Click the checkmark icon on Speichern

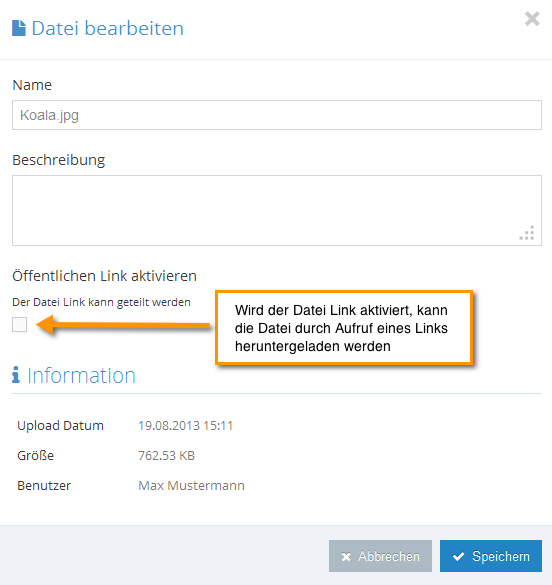pyautogui.click(x=458, y=556)
